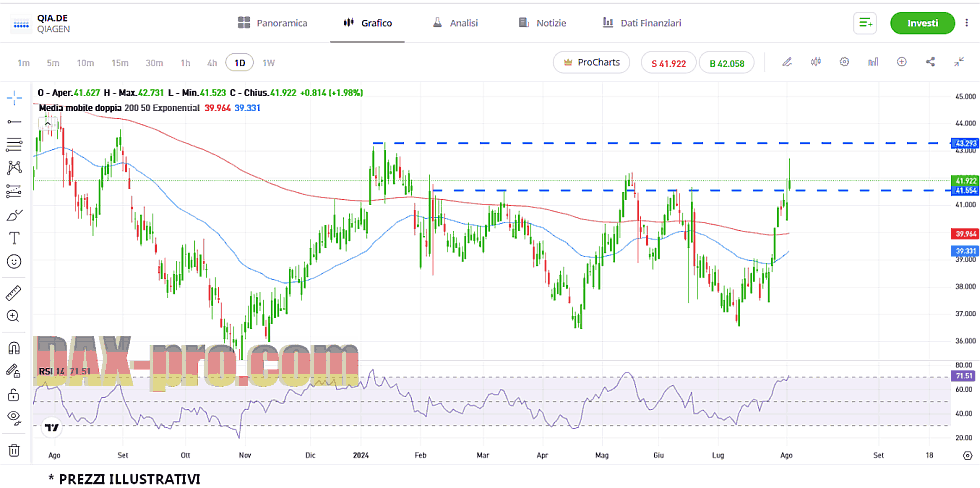
Task: Select the brush drawing tool
Action: click(14, 215)
